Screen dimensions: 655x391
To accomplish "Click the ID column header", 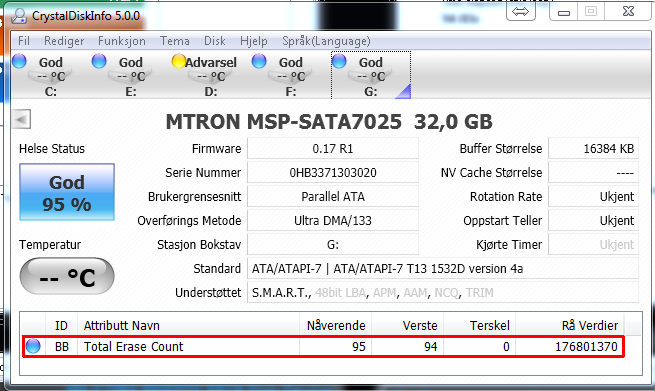I will [61, 325].
